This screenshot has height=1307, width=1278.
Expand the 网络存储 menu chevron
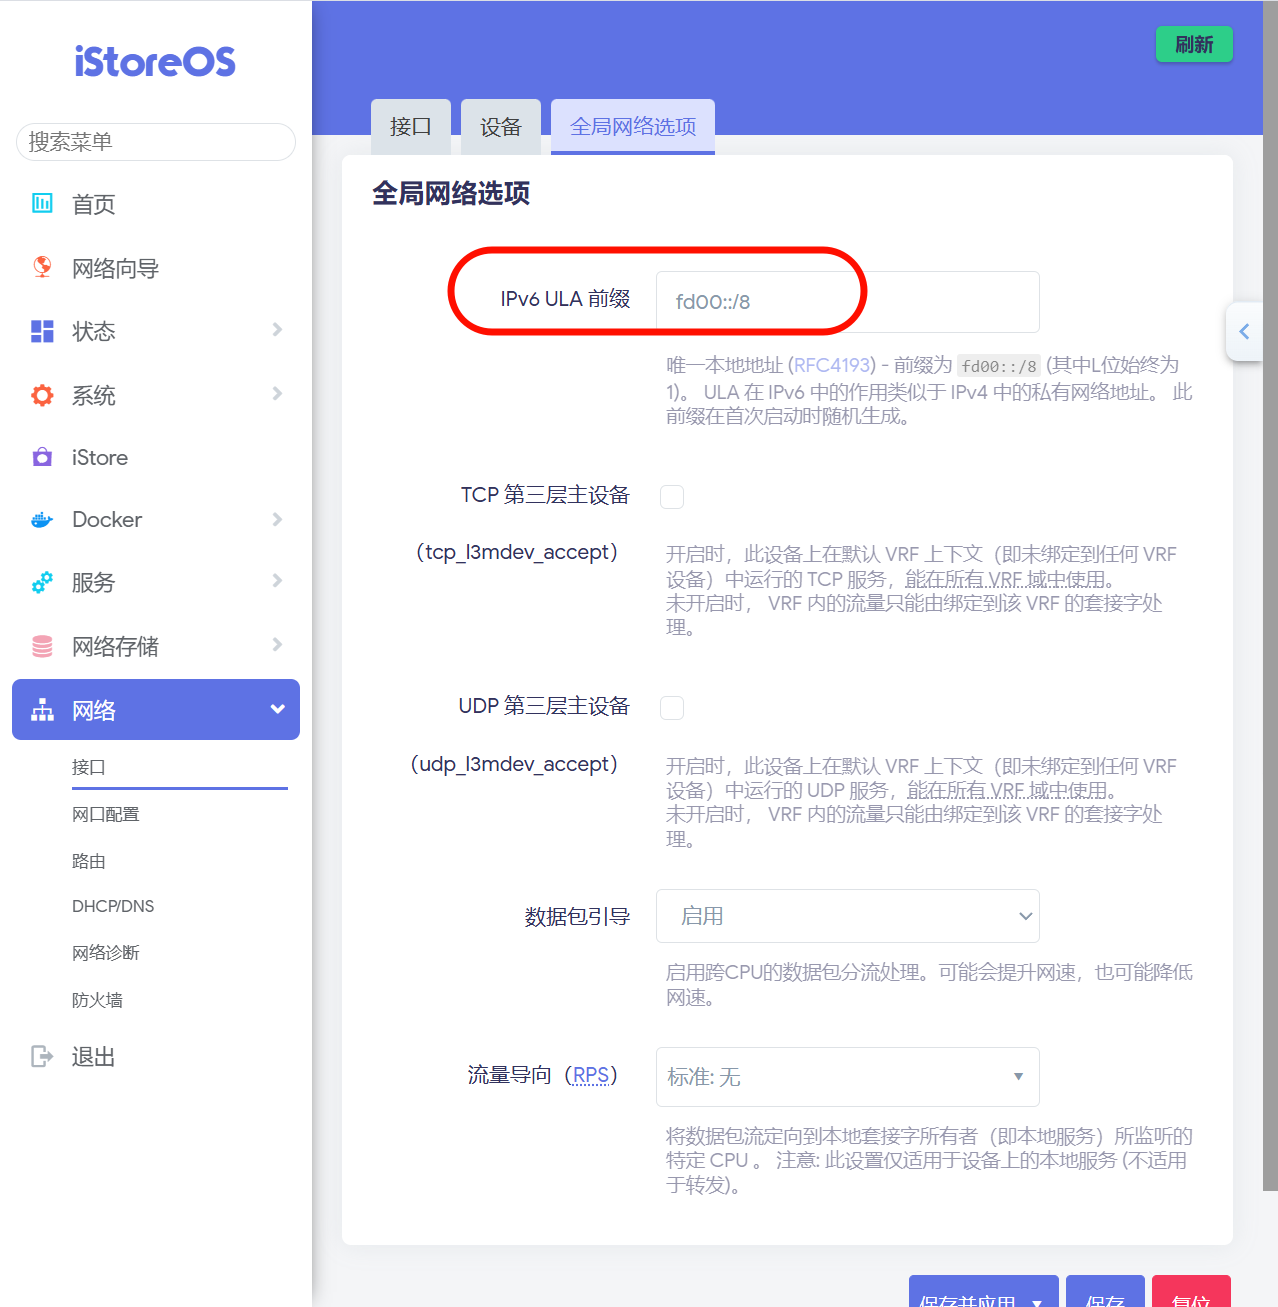click(x=277, y=644)
